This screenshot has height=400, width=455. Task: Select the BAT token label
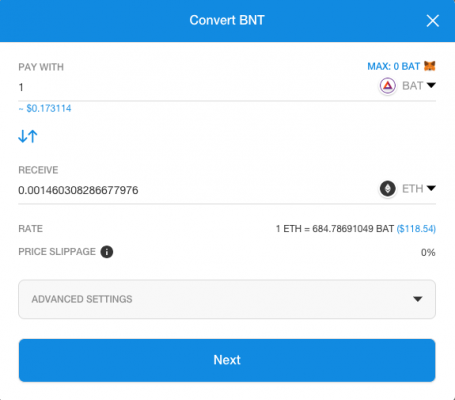412,86
